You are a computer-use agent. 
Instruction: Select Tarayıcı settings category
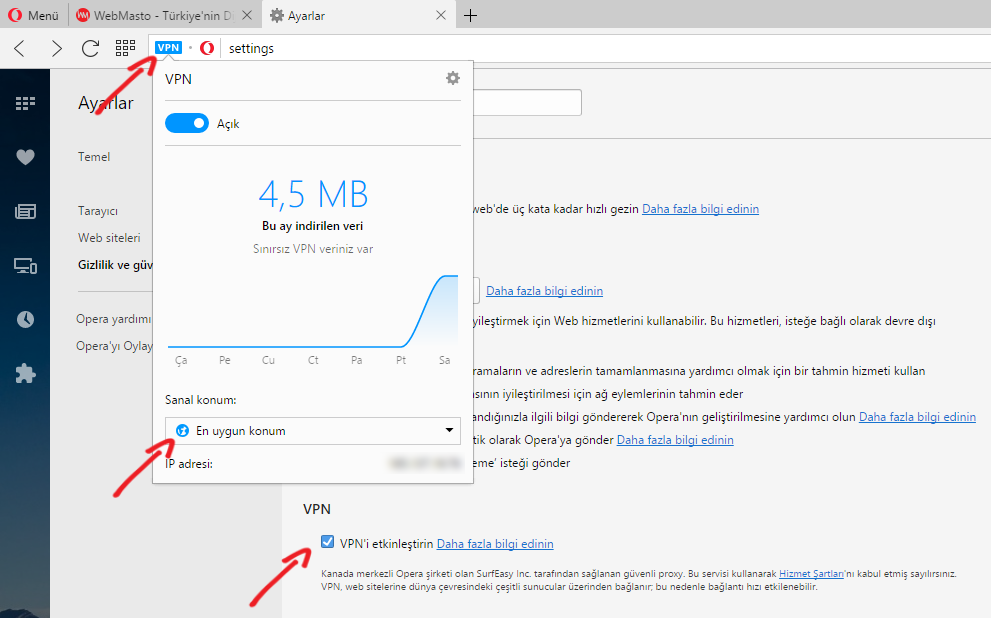(x=98, y=211)
